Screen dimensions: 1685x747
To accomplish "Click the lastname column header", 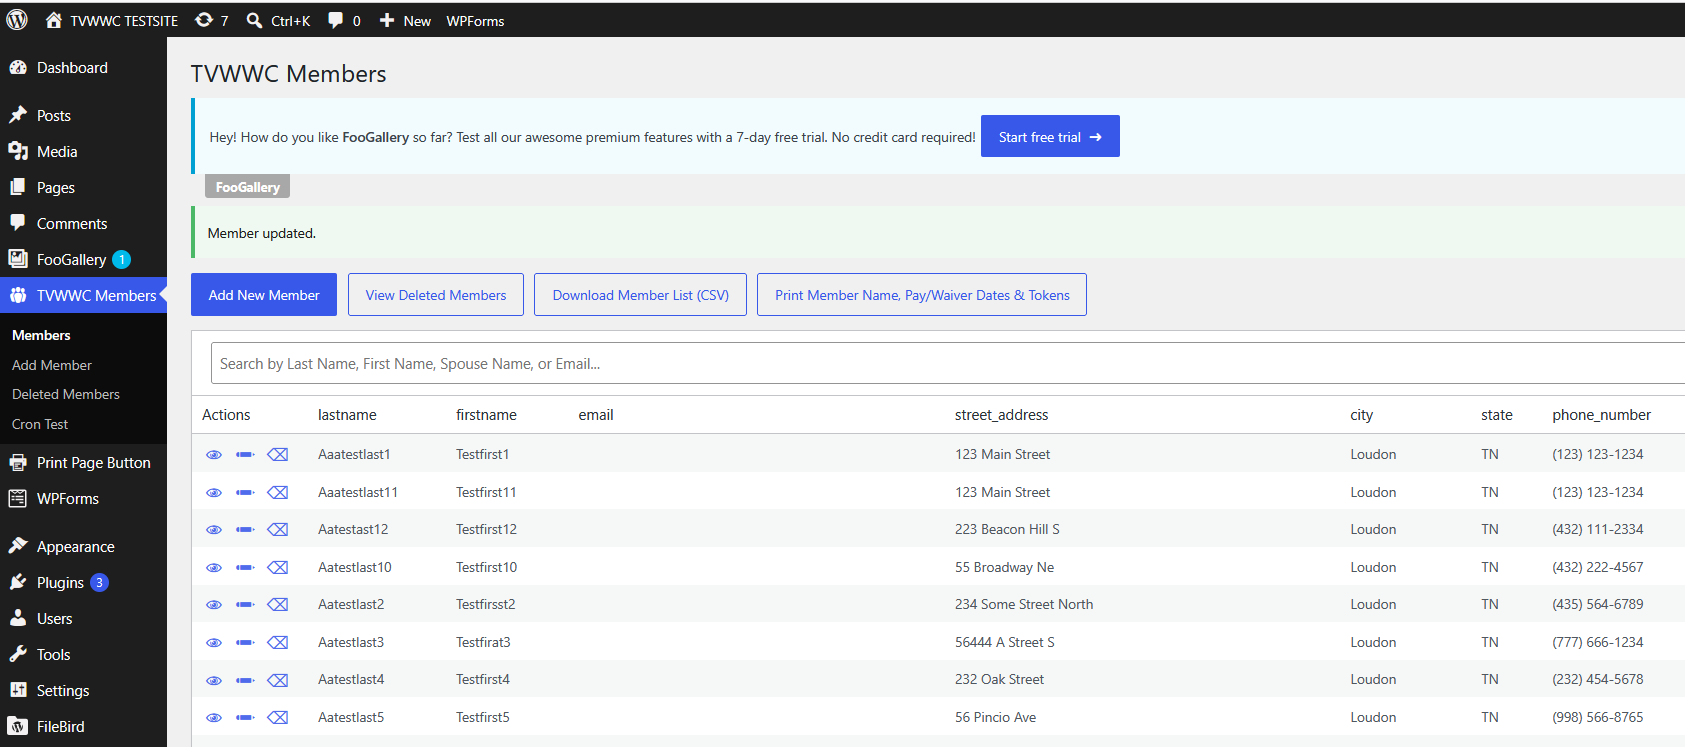I will click(347, 415).
